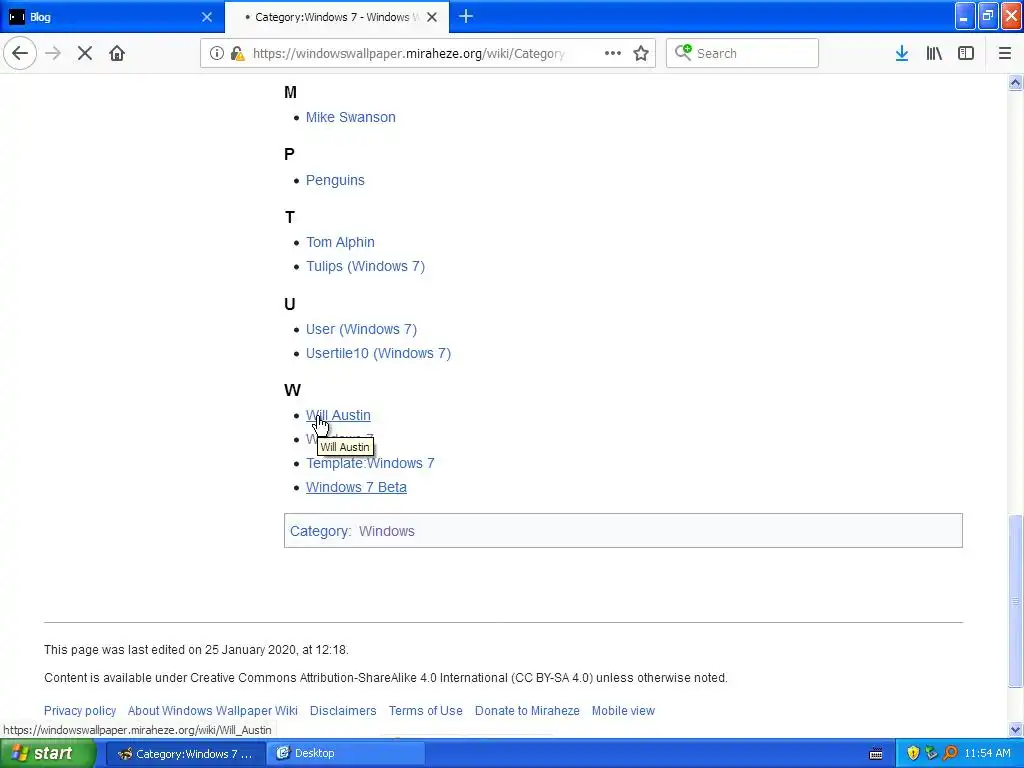Open a new browser tab
Image resolution: width=1024 pixels, height=768 pixels.
pyautogui.click(x=466, y=16)
